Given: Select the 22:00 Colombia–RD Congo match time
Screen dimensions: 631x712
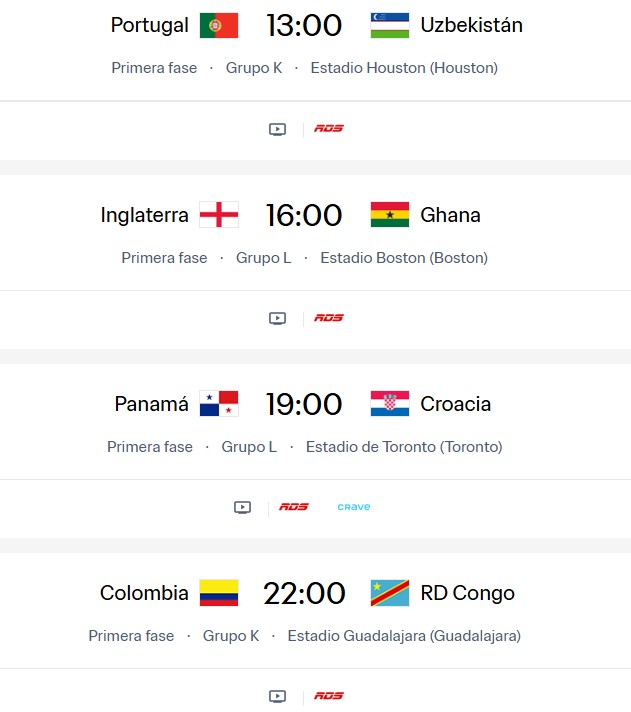Looking at the screenshot, I should point(304,593).
